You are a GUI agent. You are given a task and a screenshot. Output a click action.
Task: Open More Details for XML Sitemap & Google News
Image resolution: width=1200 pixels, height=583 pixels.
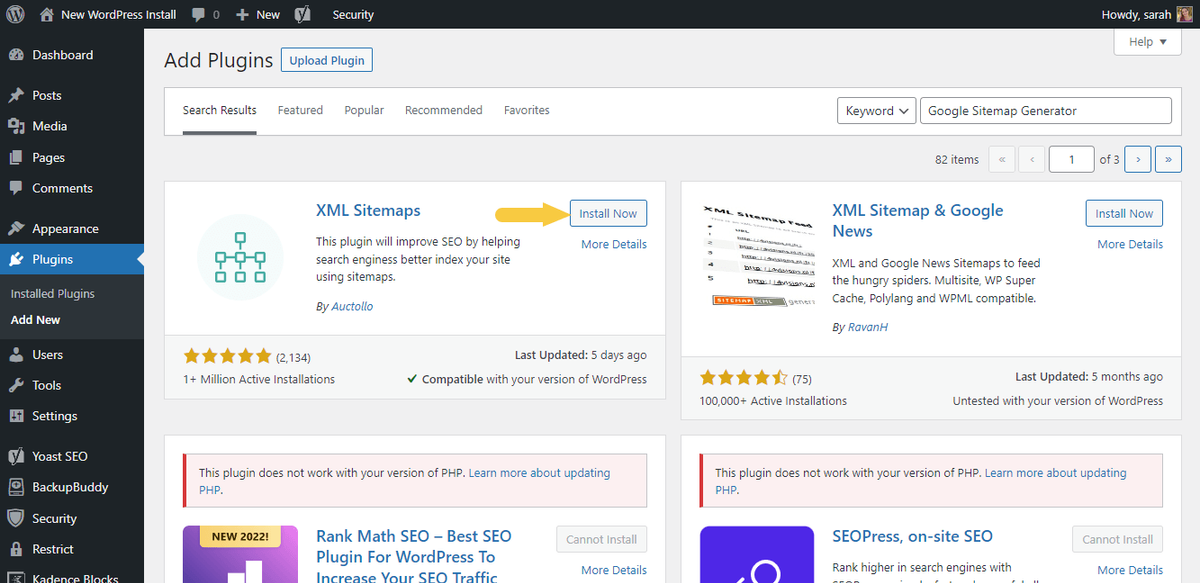click(1130, 244)
